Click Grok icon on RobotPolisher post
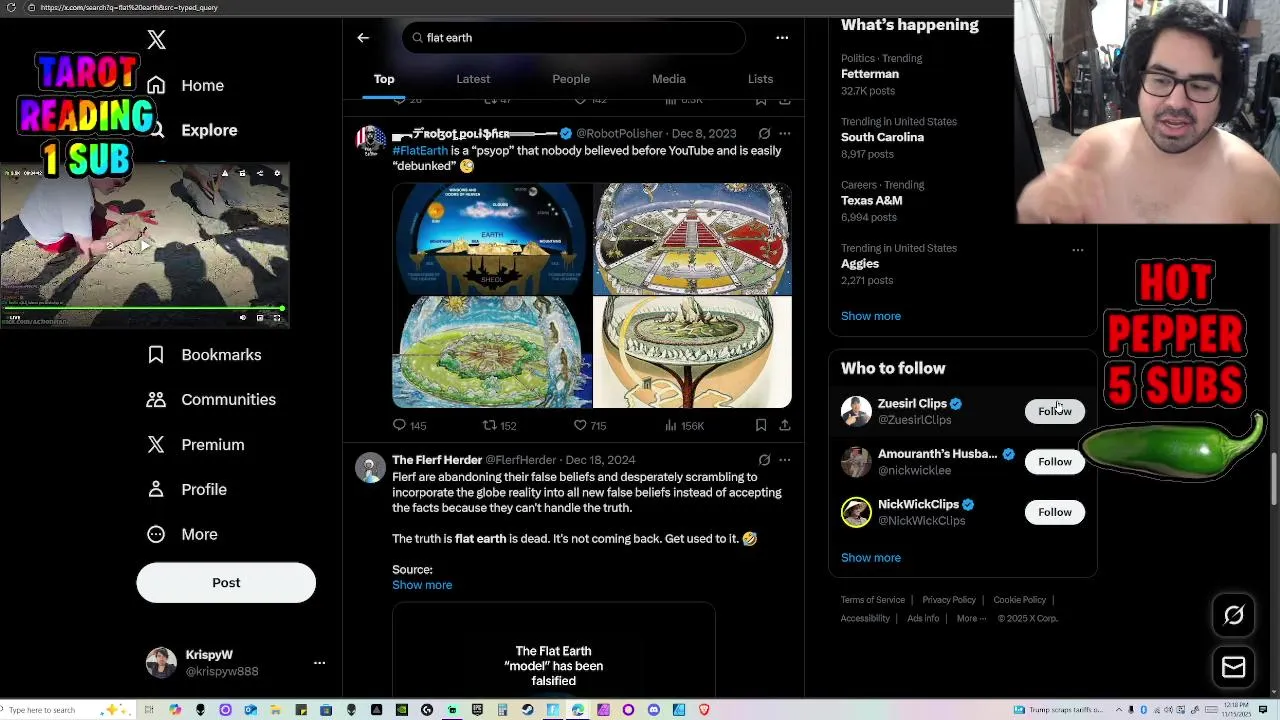1280x720 pixels. tap(764, 134)
